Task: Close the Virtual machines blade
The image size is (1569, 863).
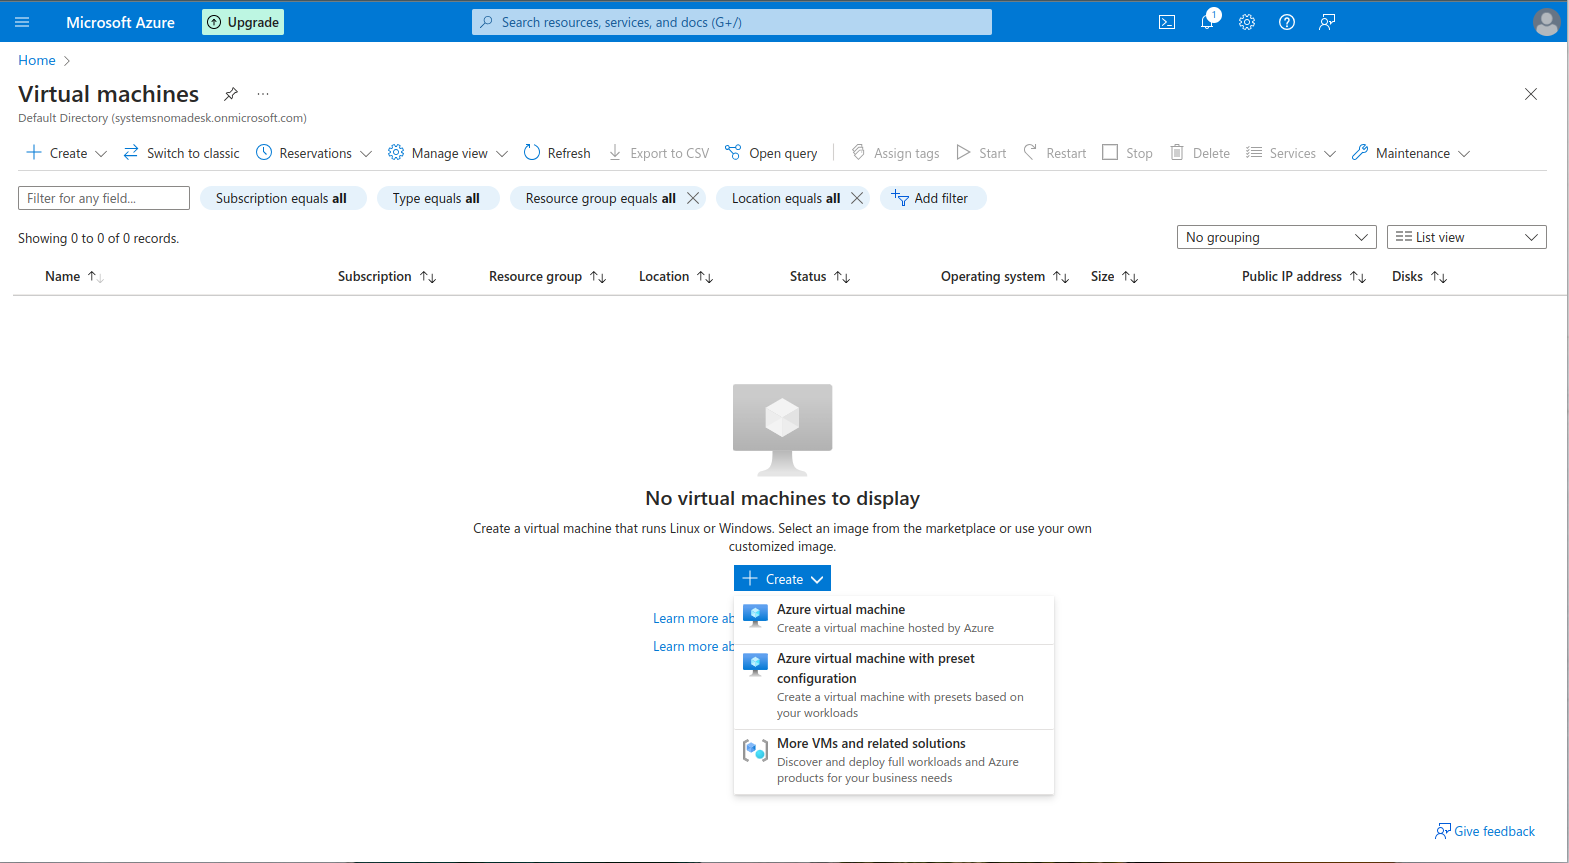Action: click(x=1531, y=94)
